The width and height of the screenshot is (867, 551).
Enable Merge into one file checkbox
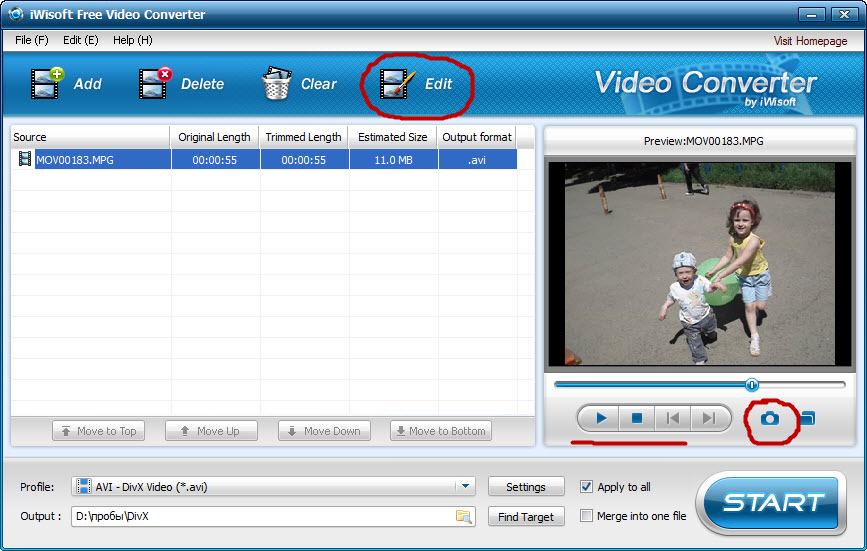(x=586, y=516)
